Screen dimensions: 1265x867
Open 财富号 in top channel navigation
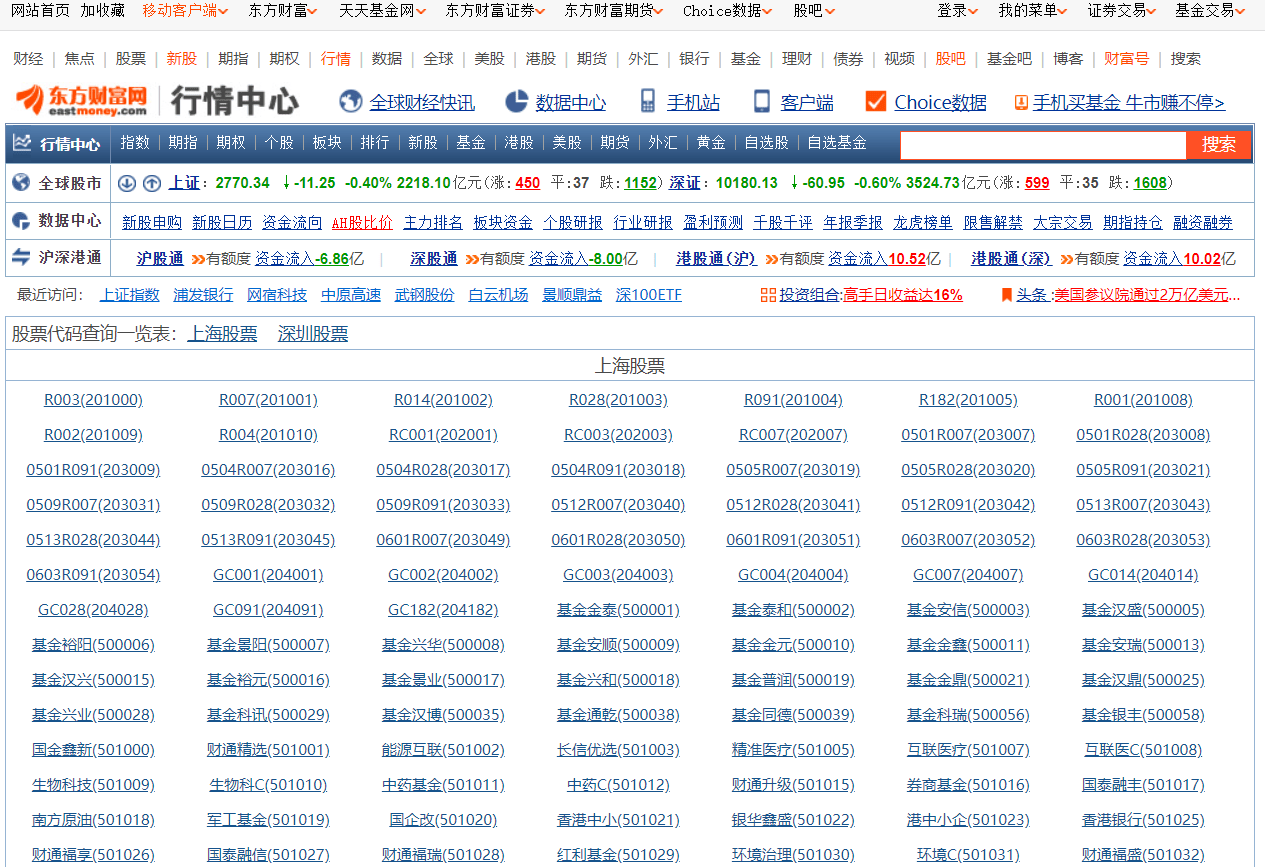pyautogui.click(x=1127, y=59)
